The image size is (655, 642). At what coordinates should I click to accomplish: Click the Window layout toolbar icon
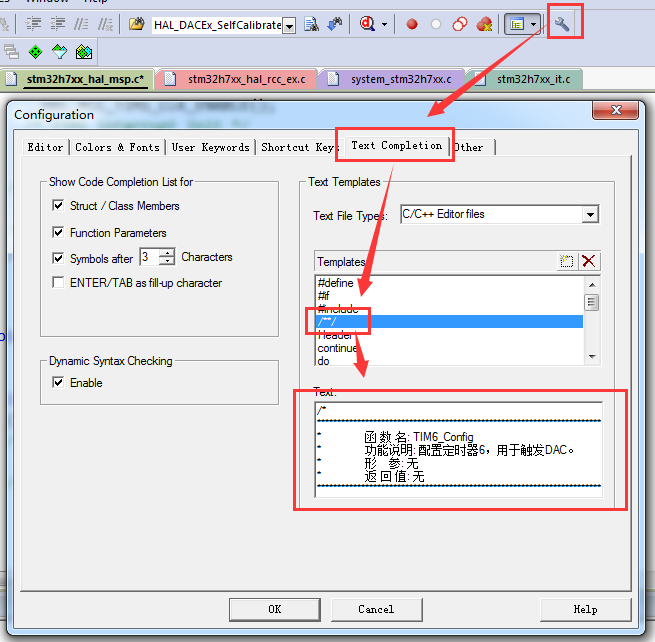pyautogui.click(x=517, y=24)
